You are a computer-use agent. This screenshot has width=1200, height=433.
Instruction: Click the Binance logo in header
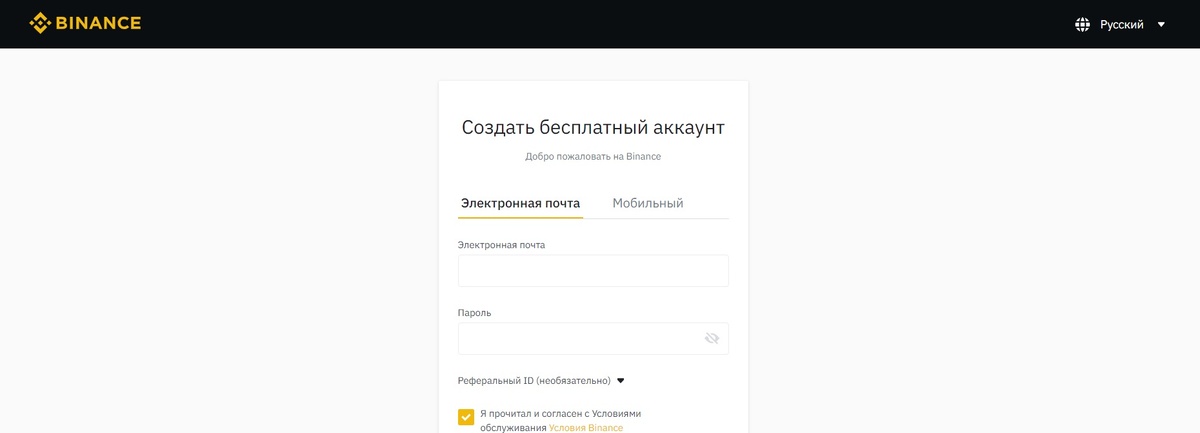pyautogui.click(x=85, y=23)
